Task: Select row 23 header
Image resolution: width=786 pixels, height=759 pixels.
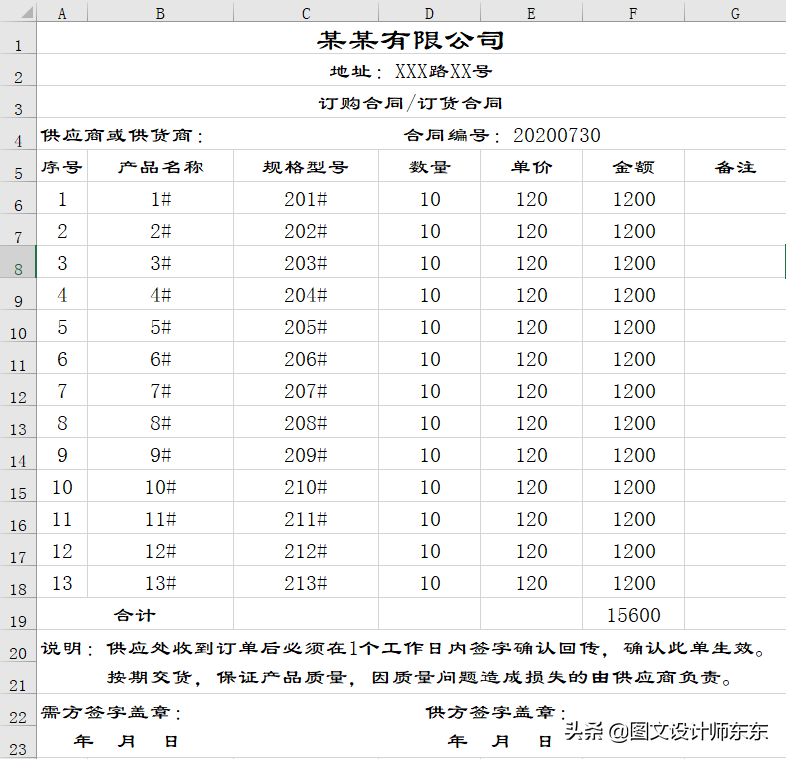Action: 18,741
